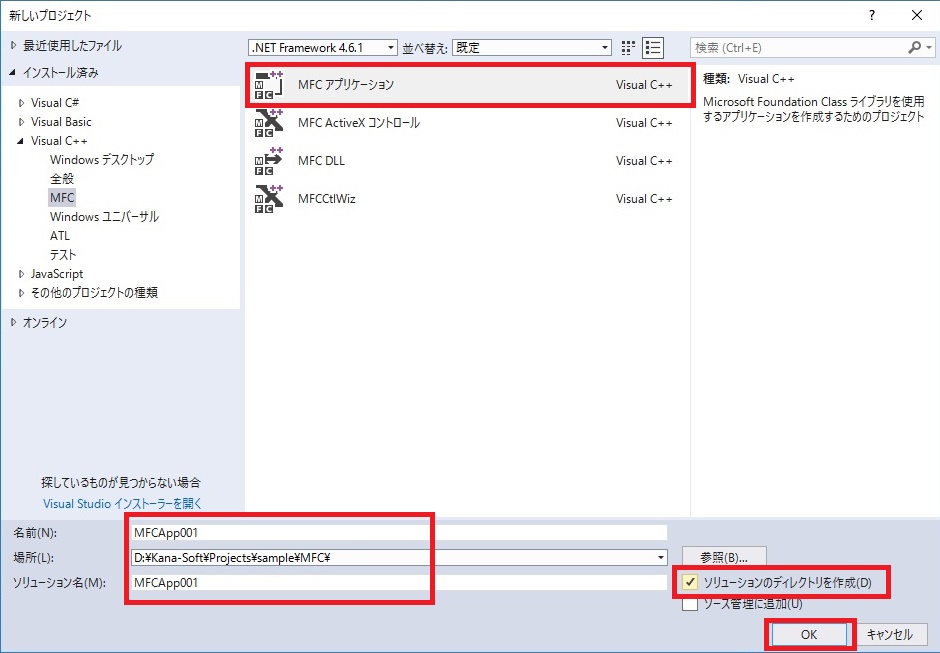Collapse the Visual C++ node
940x653 pixels.
(22, 141)
